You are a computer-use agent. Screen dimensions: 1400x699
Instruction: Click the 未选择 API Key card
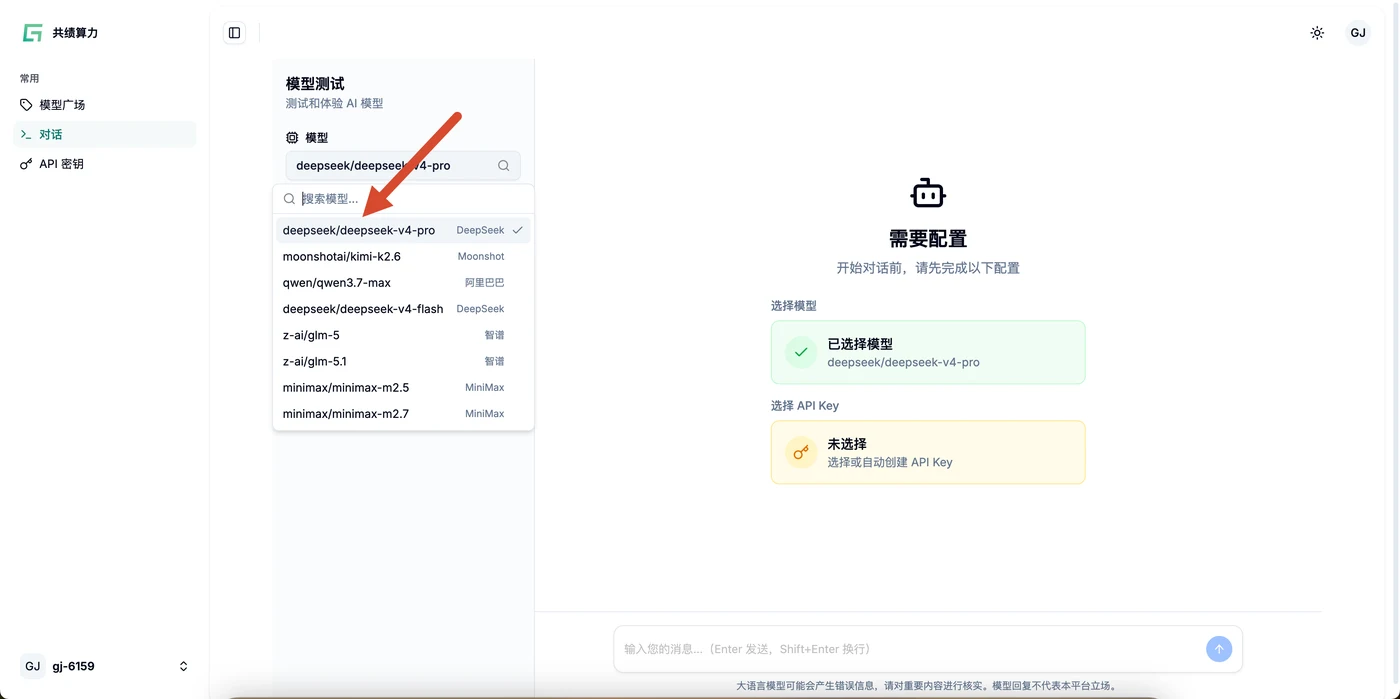click(x=928, y=452)
